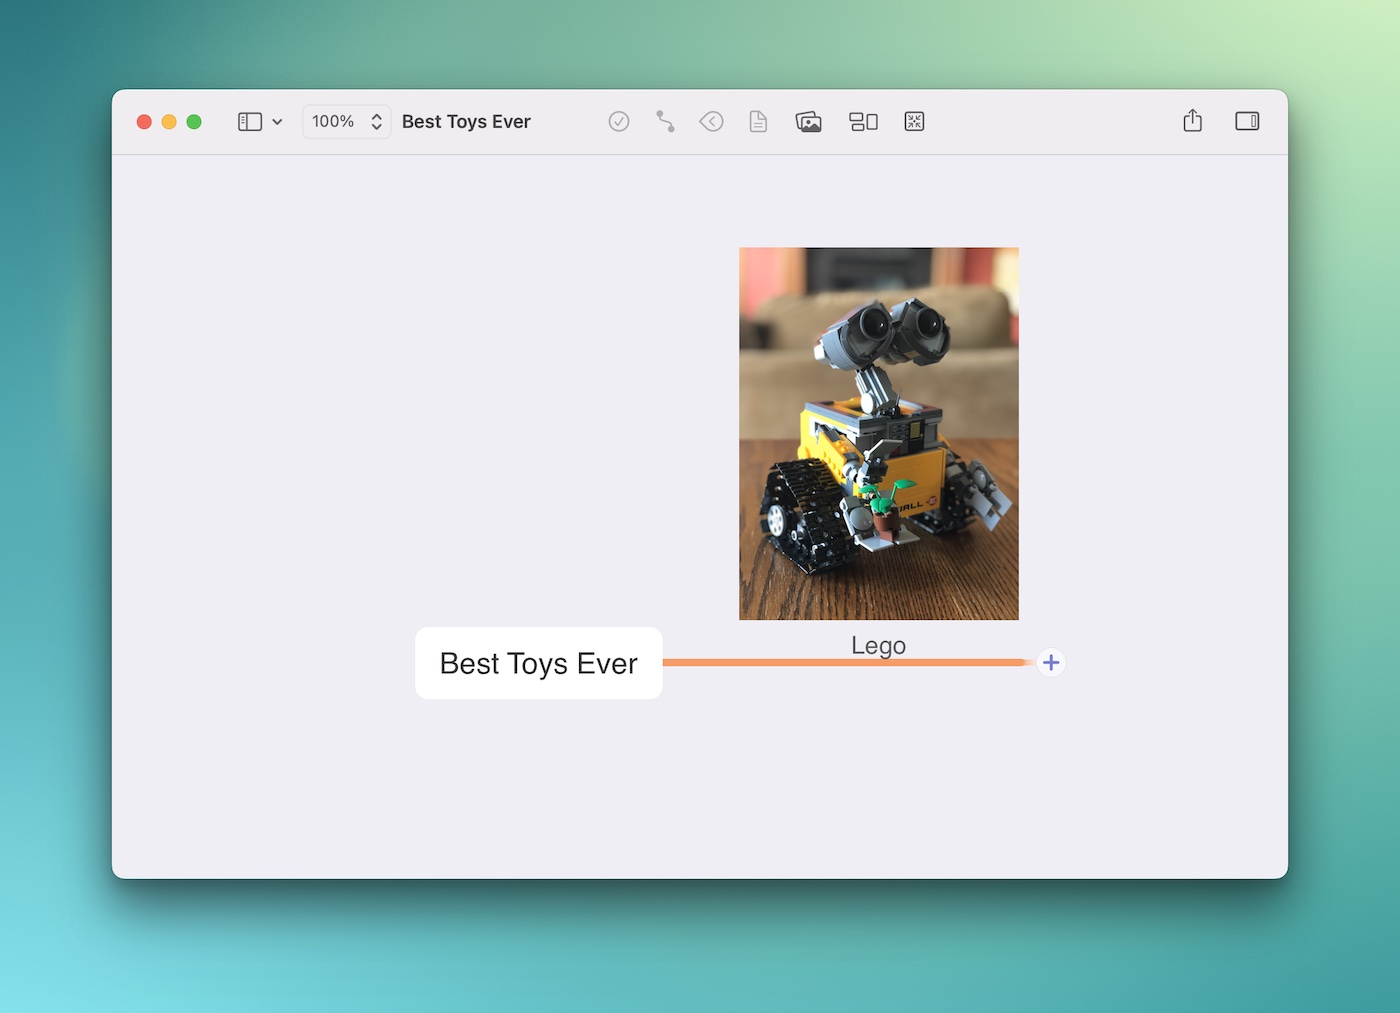Click the focus collapse toolbar icon

[914, 122]
